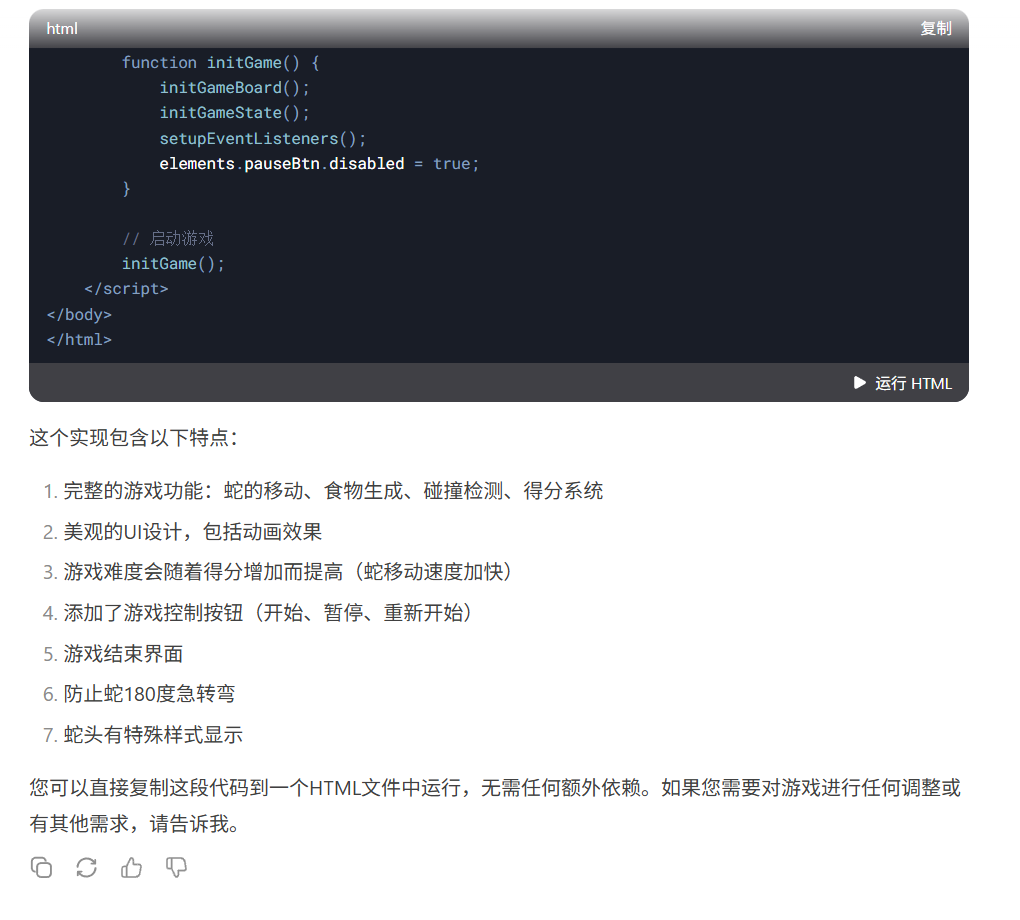This screenshot has width=1020, height=920.
Task: Click code line setupEventListeners();
Action: pyautogui.click(x=263, y=139)
